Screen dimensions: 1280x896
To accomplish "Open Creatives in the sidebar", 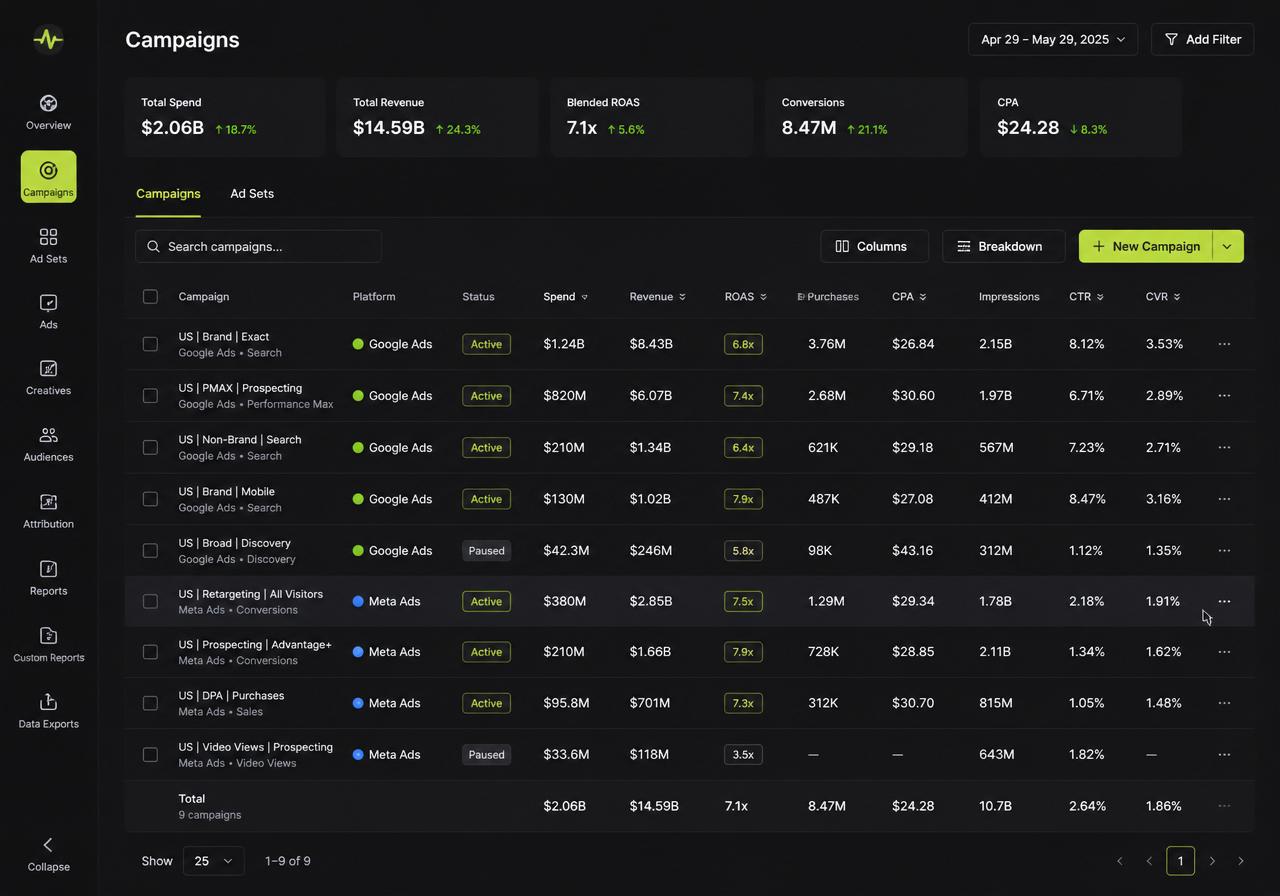I will pos(48,377).
